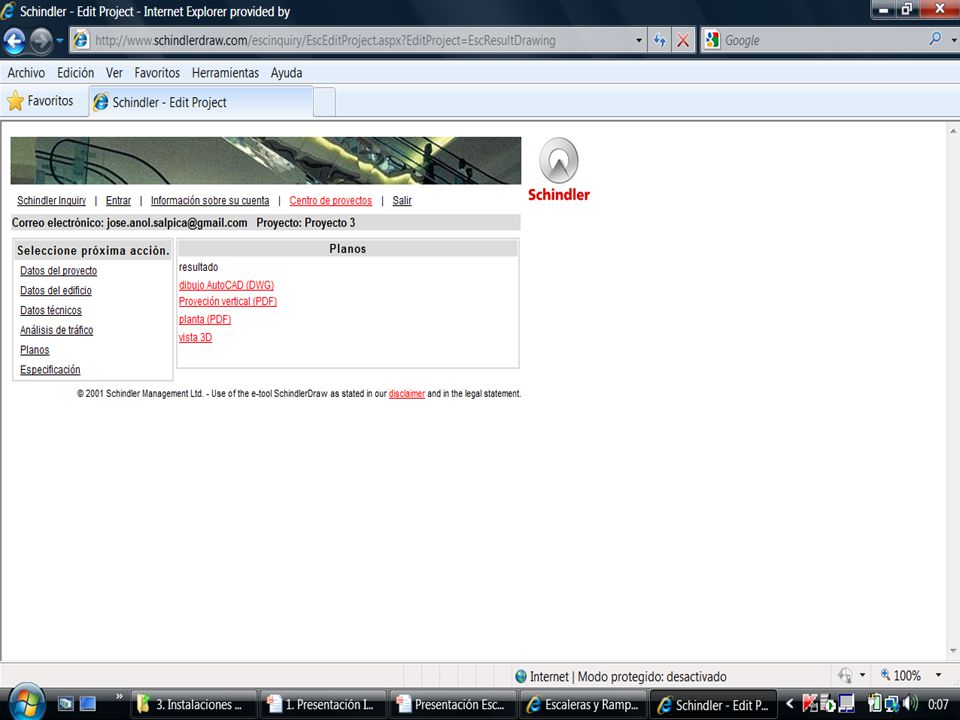Click the scrollbar up arrow
The height and width of the screenshot is (720, 960).
click(953, 130)
